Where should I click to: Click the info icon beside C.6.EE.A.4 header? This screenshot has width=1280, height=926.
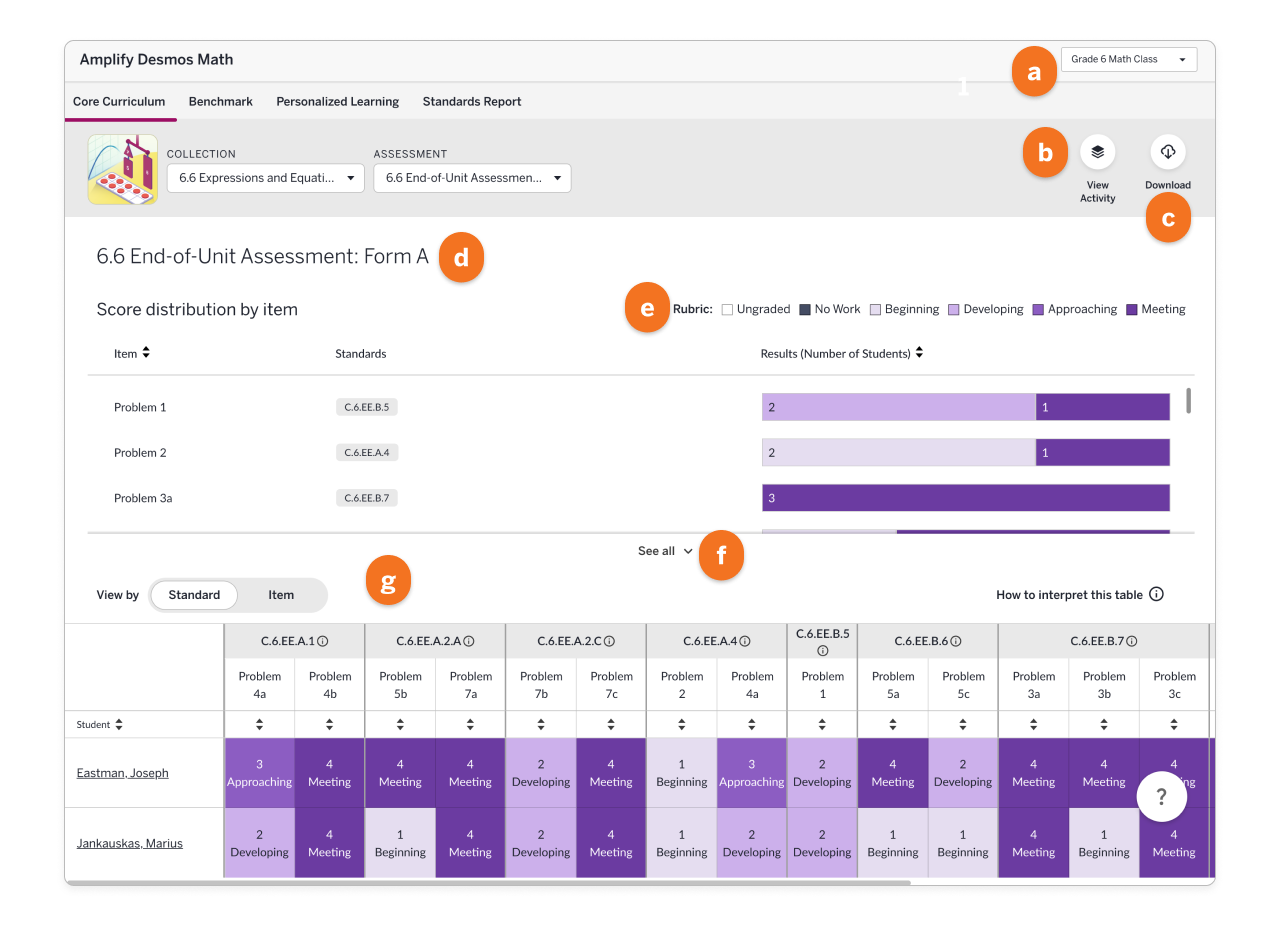tap(745, 641)
